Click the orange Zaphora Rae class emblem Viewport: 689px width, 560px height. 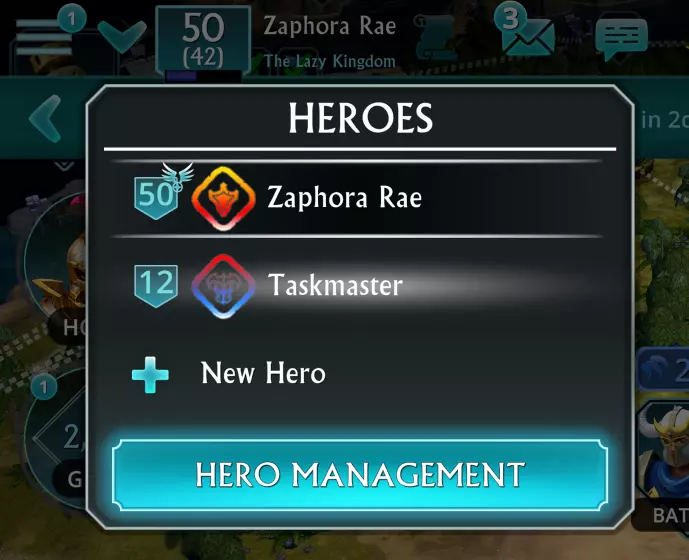pyautogui.click(x=224, y=198)
